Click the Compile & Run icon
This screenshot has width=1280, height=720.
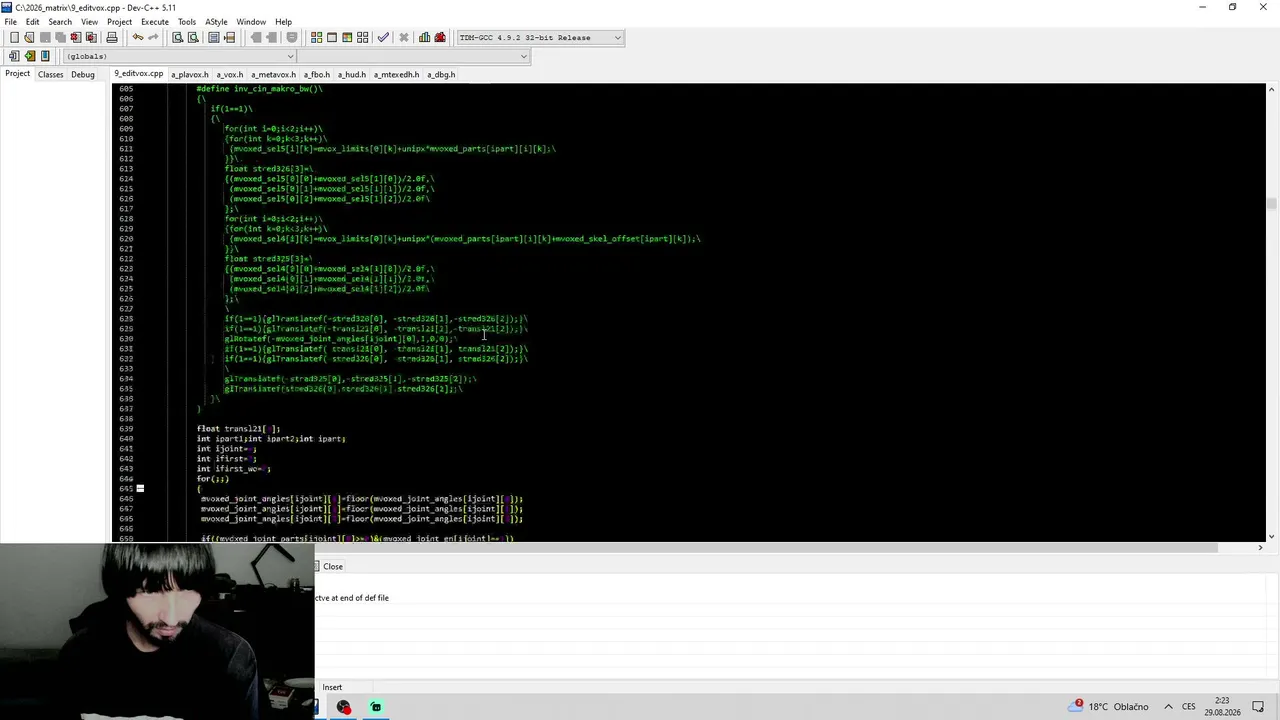[347, 37]
